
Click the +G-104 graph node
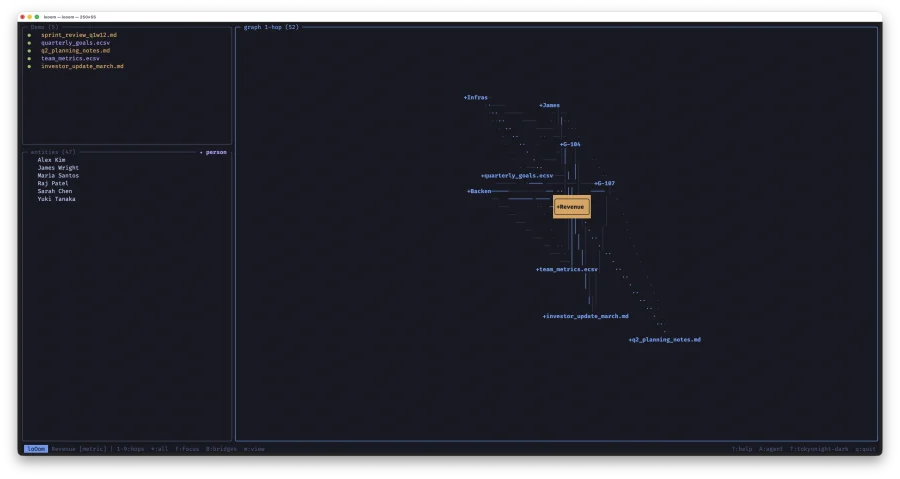click(570, 144)
